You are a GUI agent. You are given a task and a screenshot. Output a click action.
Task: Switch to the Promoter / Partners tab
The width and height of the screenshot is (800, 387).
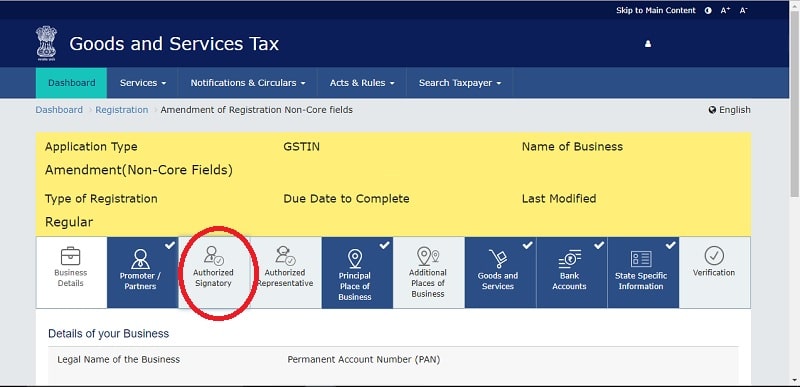point(143,272)
